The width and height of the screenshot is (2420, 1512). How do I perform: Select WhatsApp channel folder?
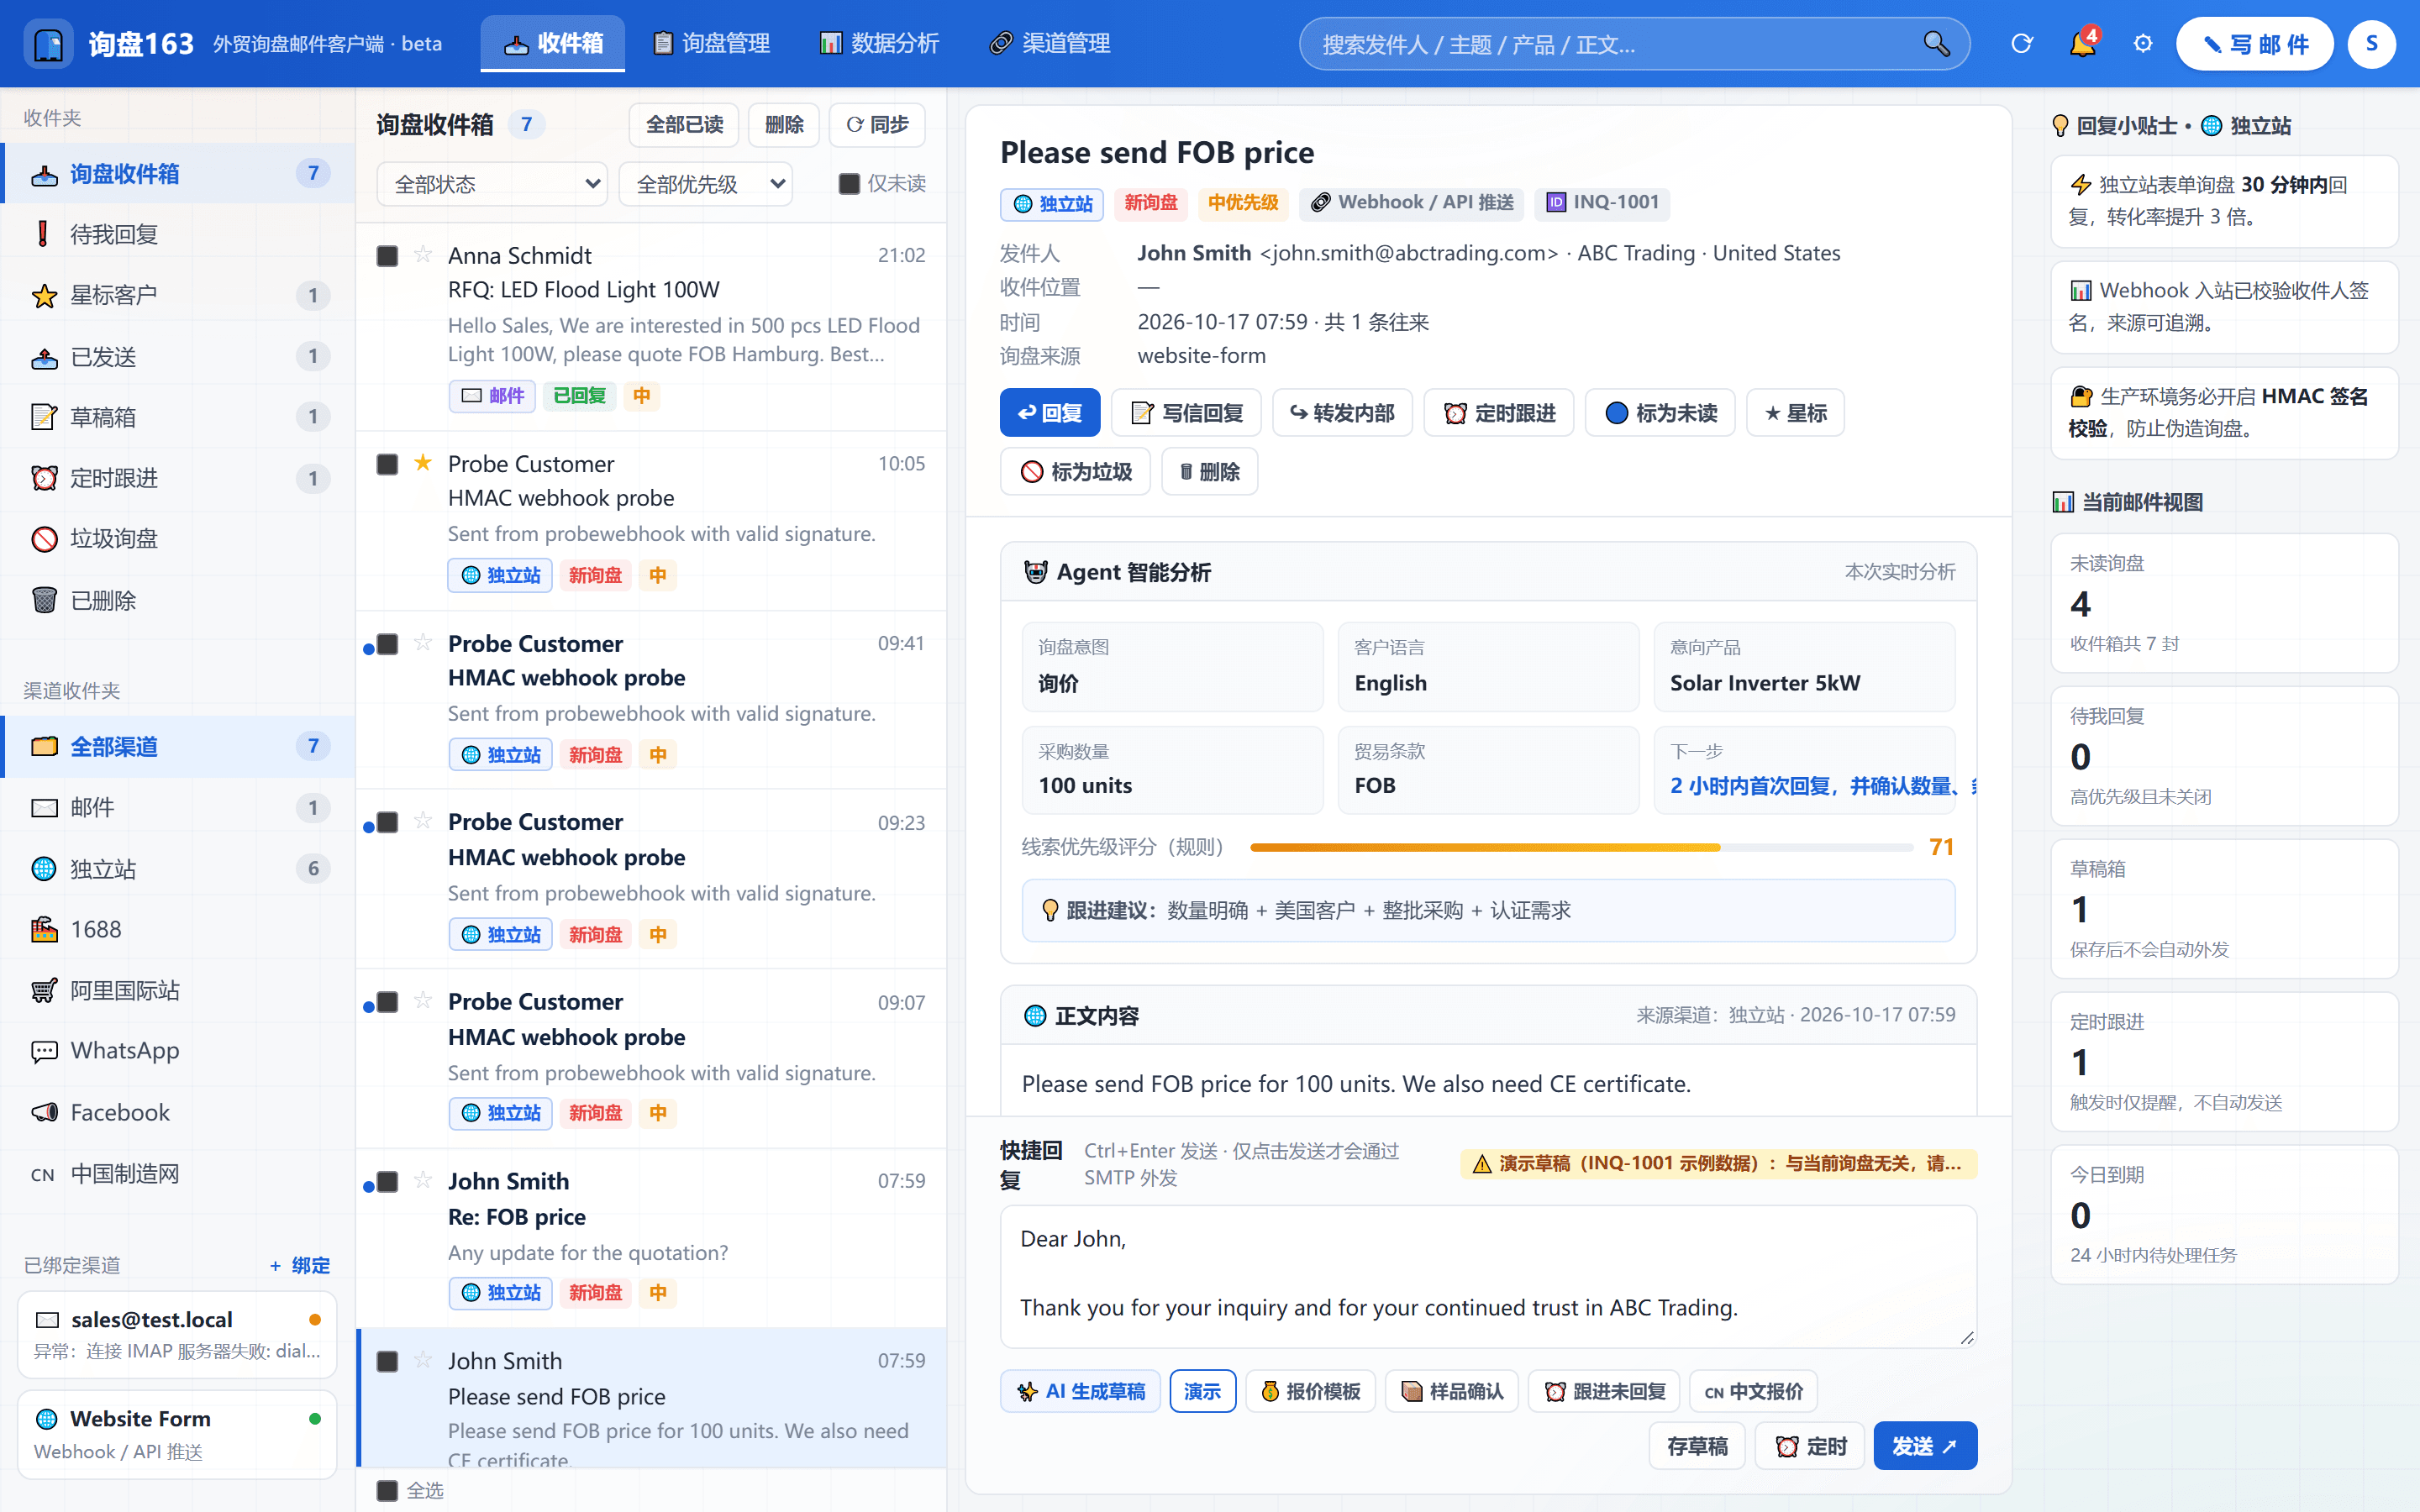[178, 1051]
